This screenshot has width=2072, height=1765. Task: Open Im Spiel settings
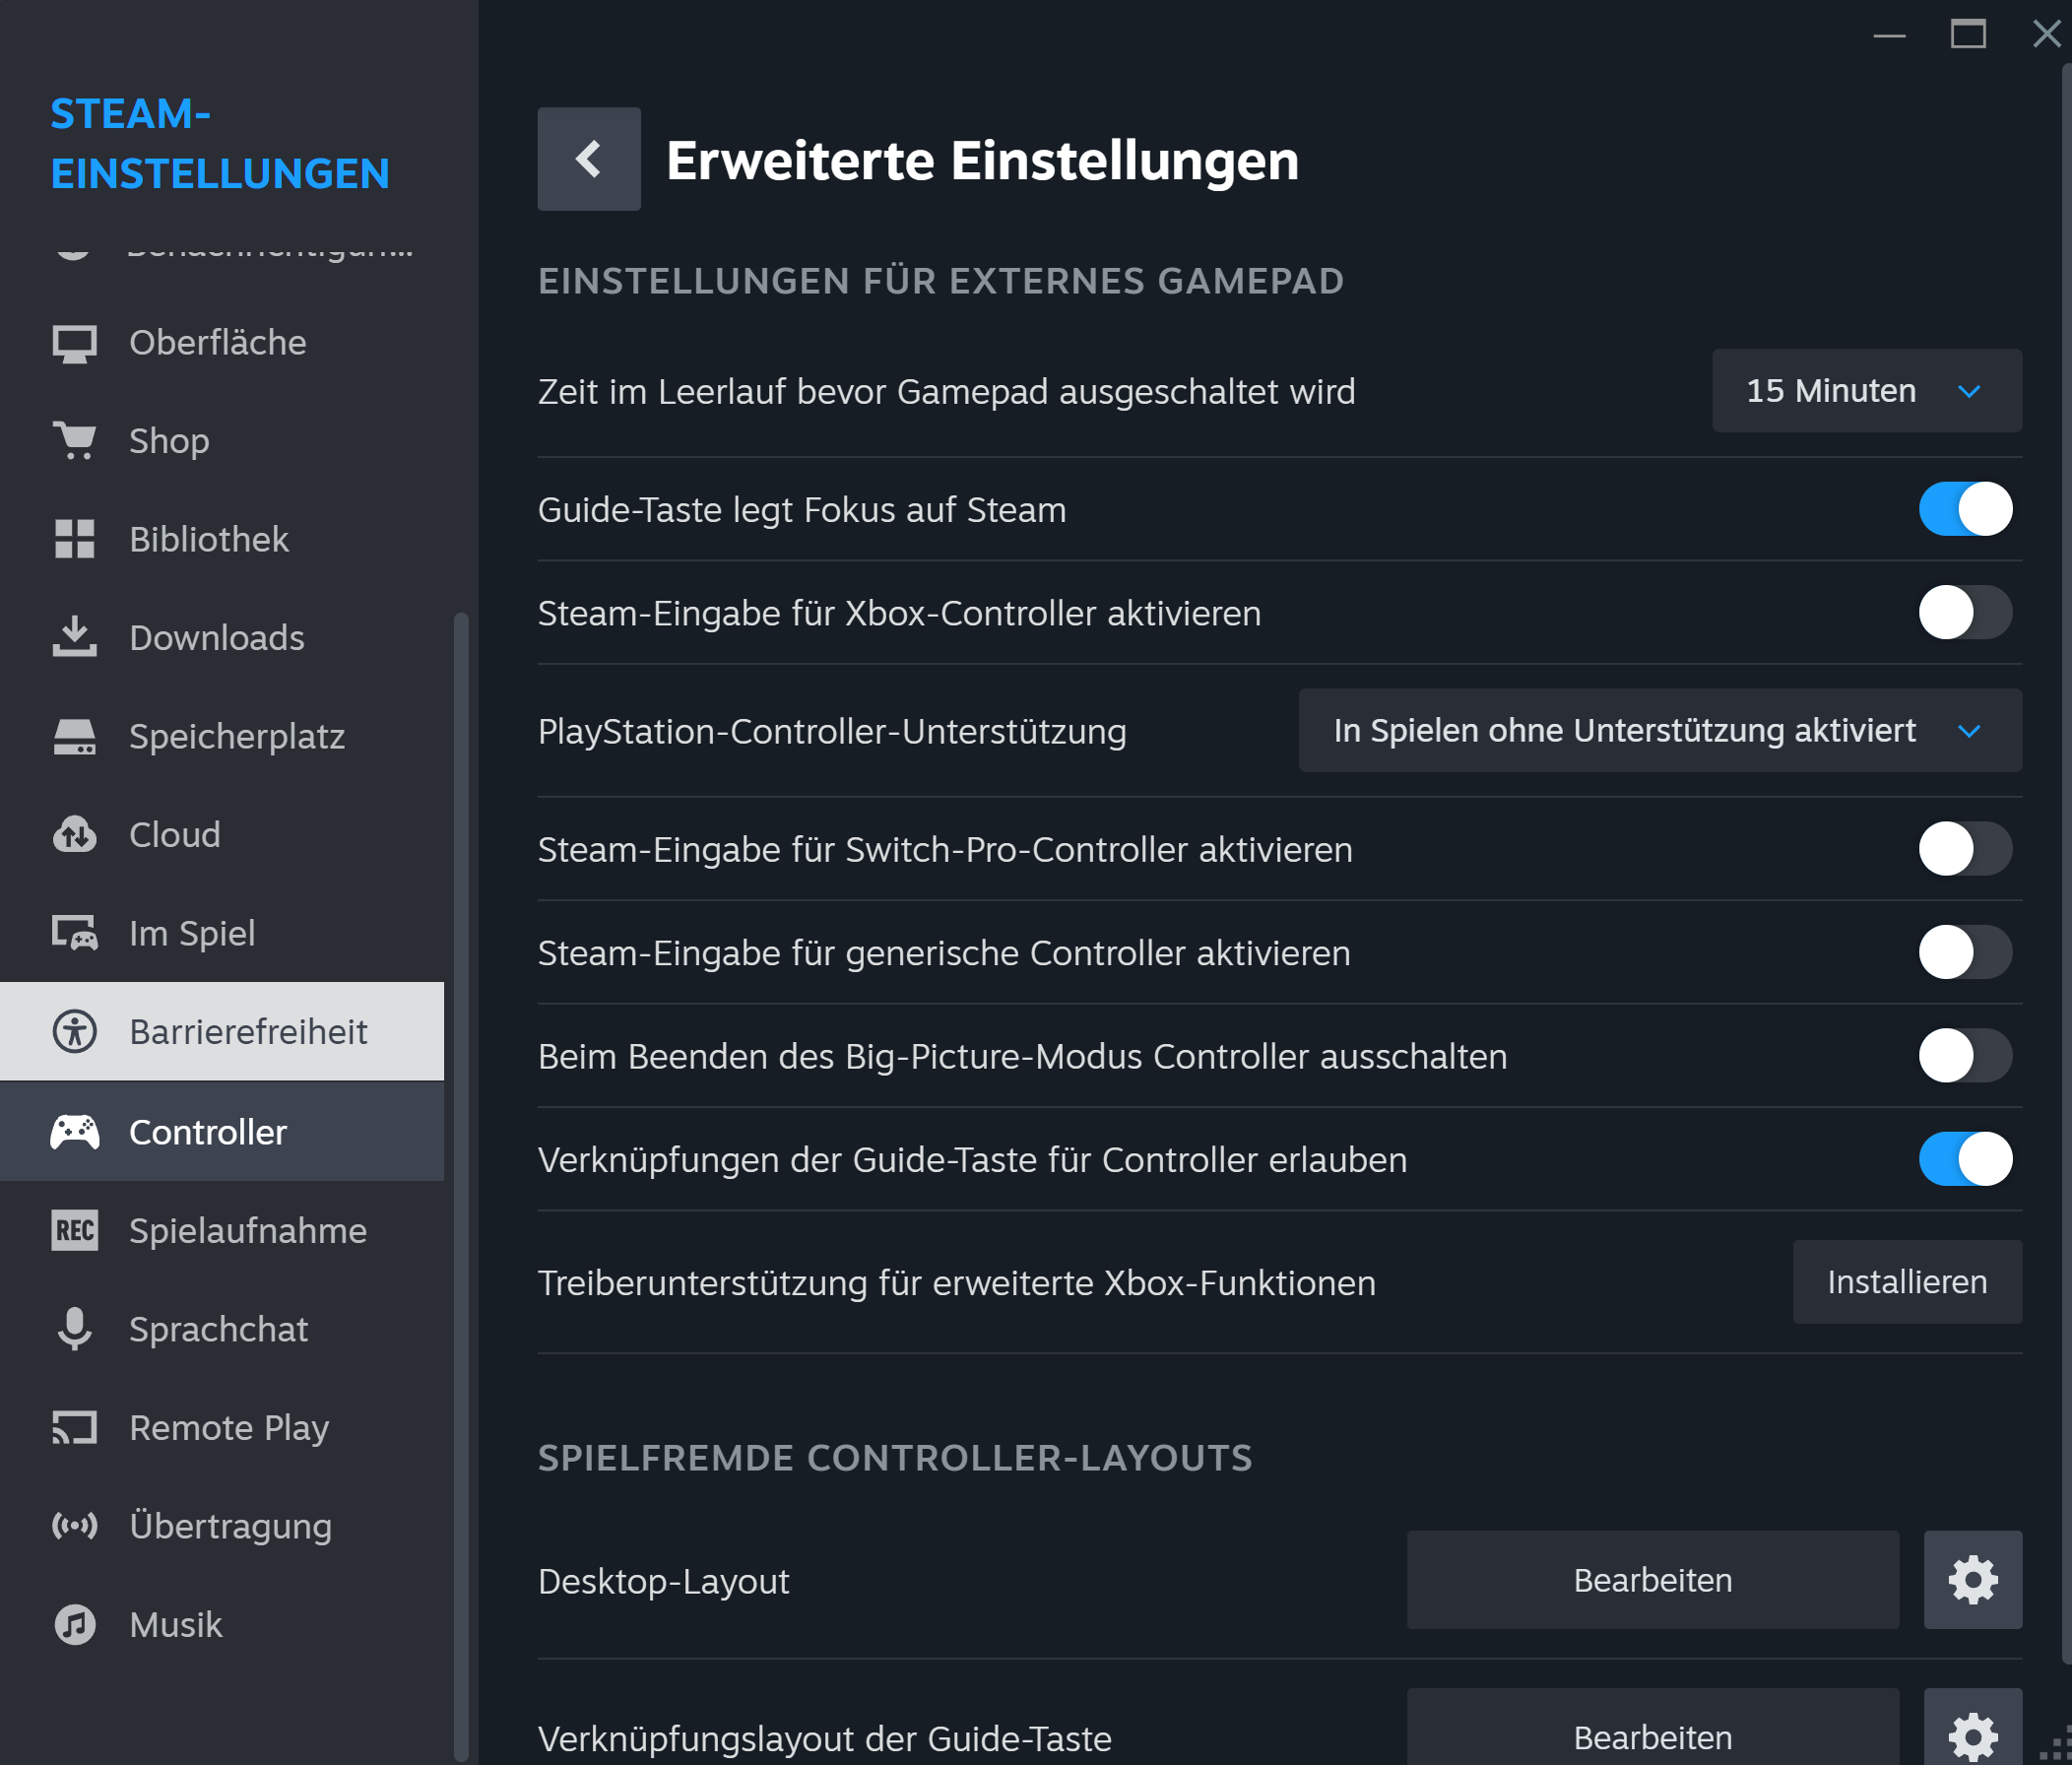[x=222, y=933]
